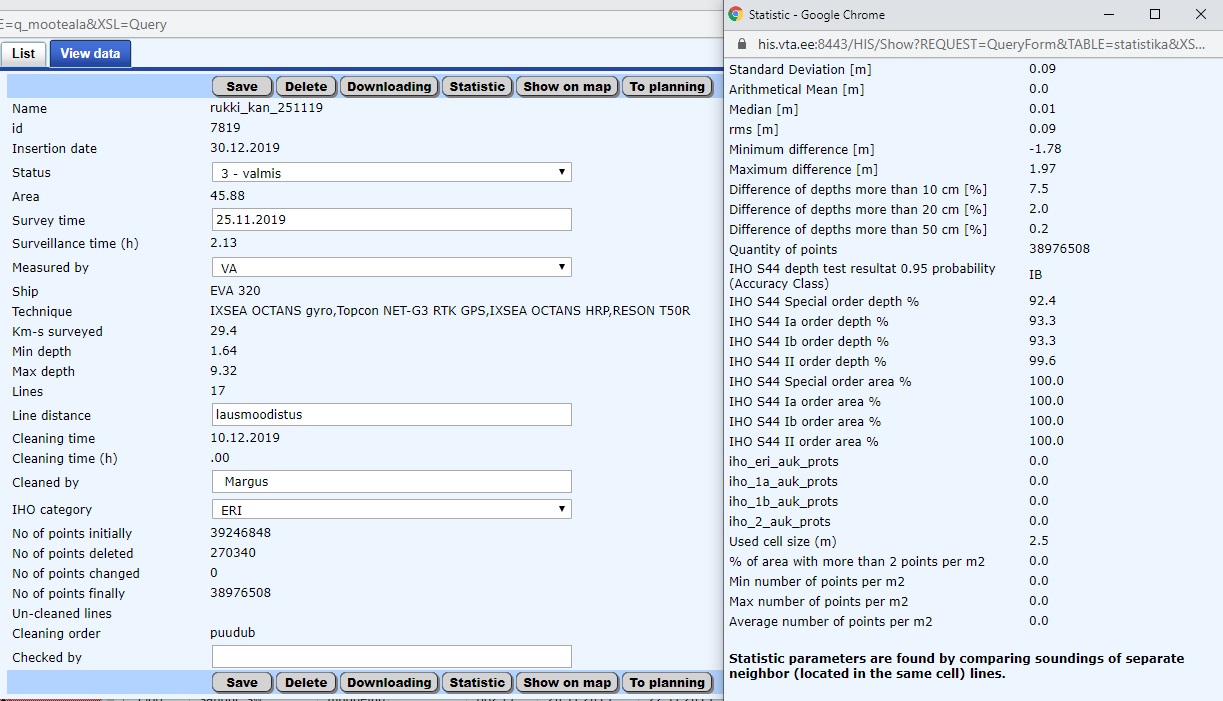The image size is (1223, 701).
Task: Select the View data tab
Action: 90,54
